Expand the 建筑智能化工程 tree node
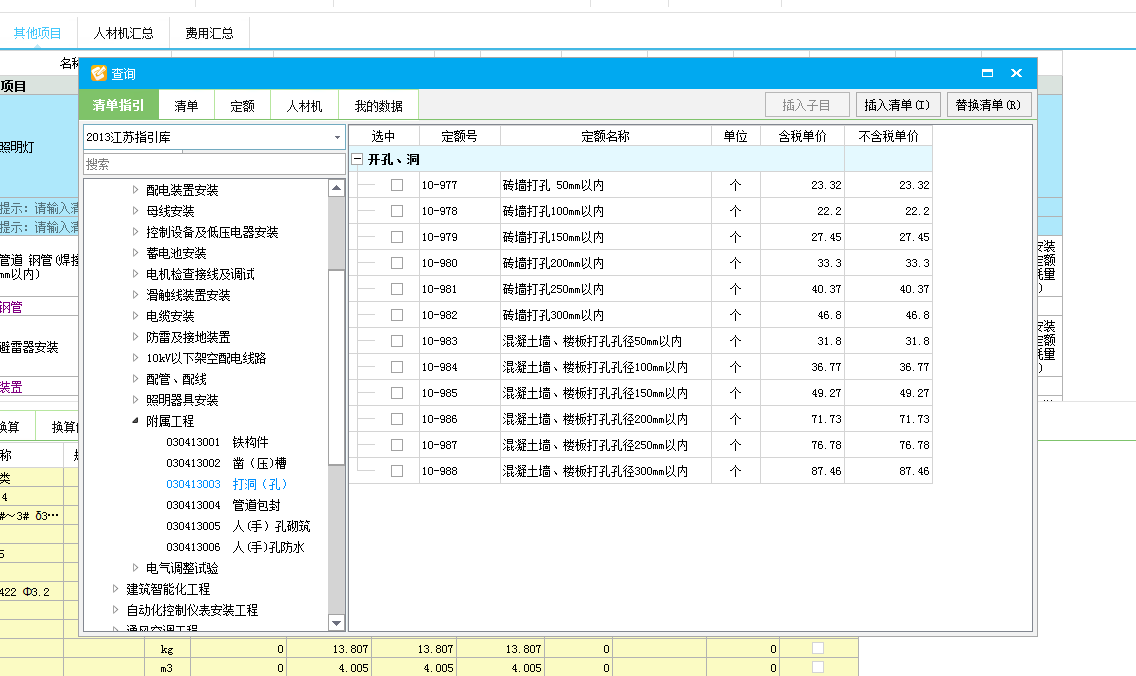Image resolution: width=1136 pixels, height=676 pixels. [x=116, y=589]
